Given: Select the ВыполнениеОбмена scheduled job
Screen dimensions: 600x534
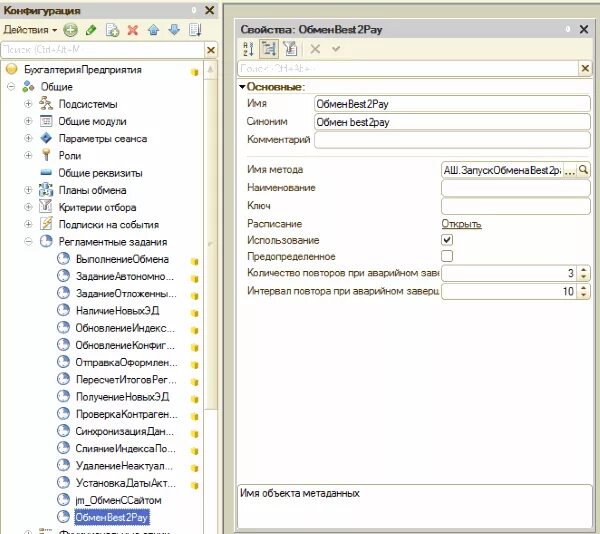Looking at the screenshot, I should 122,259.
